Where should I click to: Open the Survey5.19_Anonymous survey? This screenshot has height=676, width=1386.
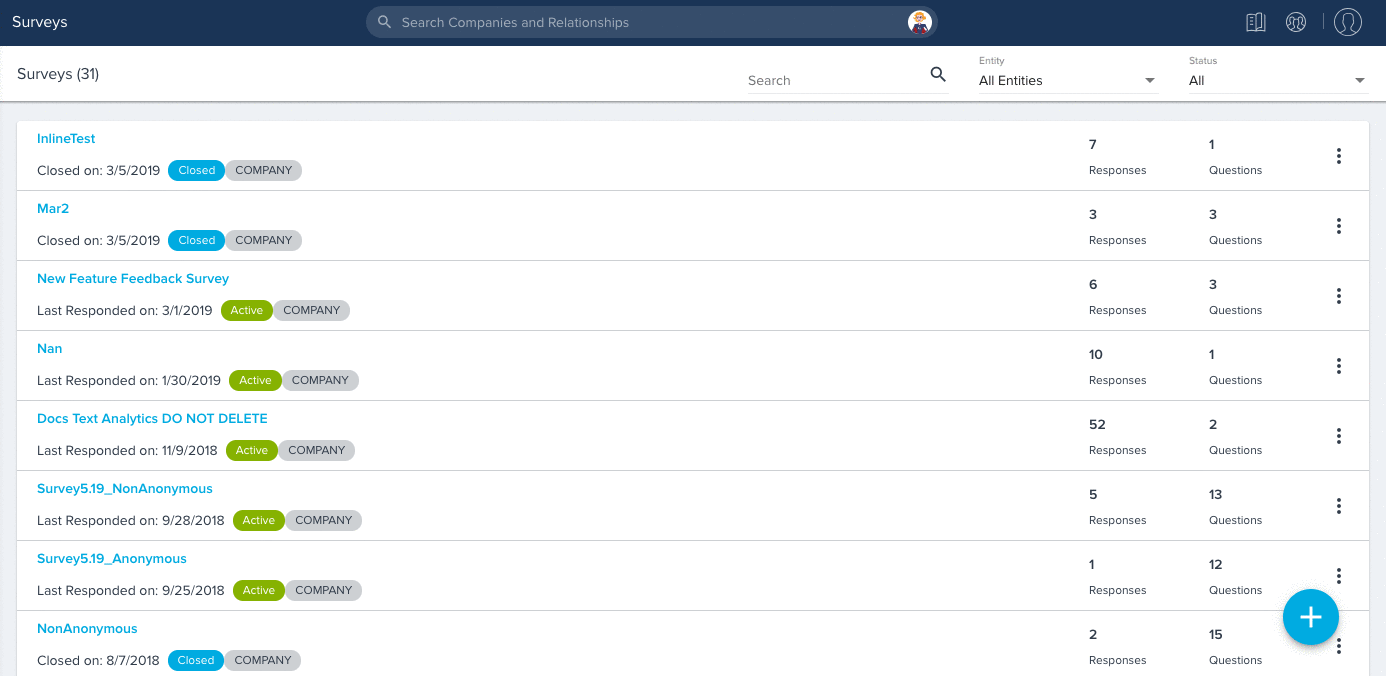click(112, 559)
